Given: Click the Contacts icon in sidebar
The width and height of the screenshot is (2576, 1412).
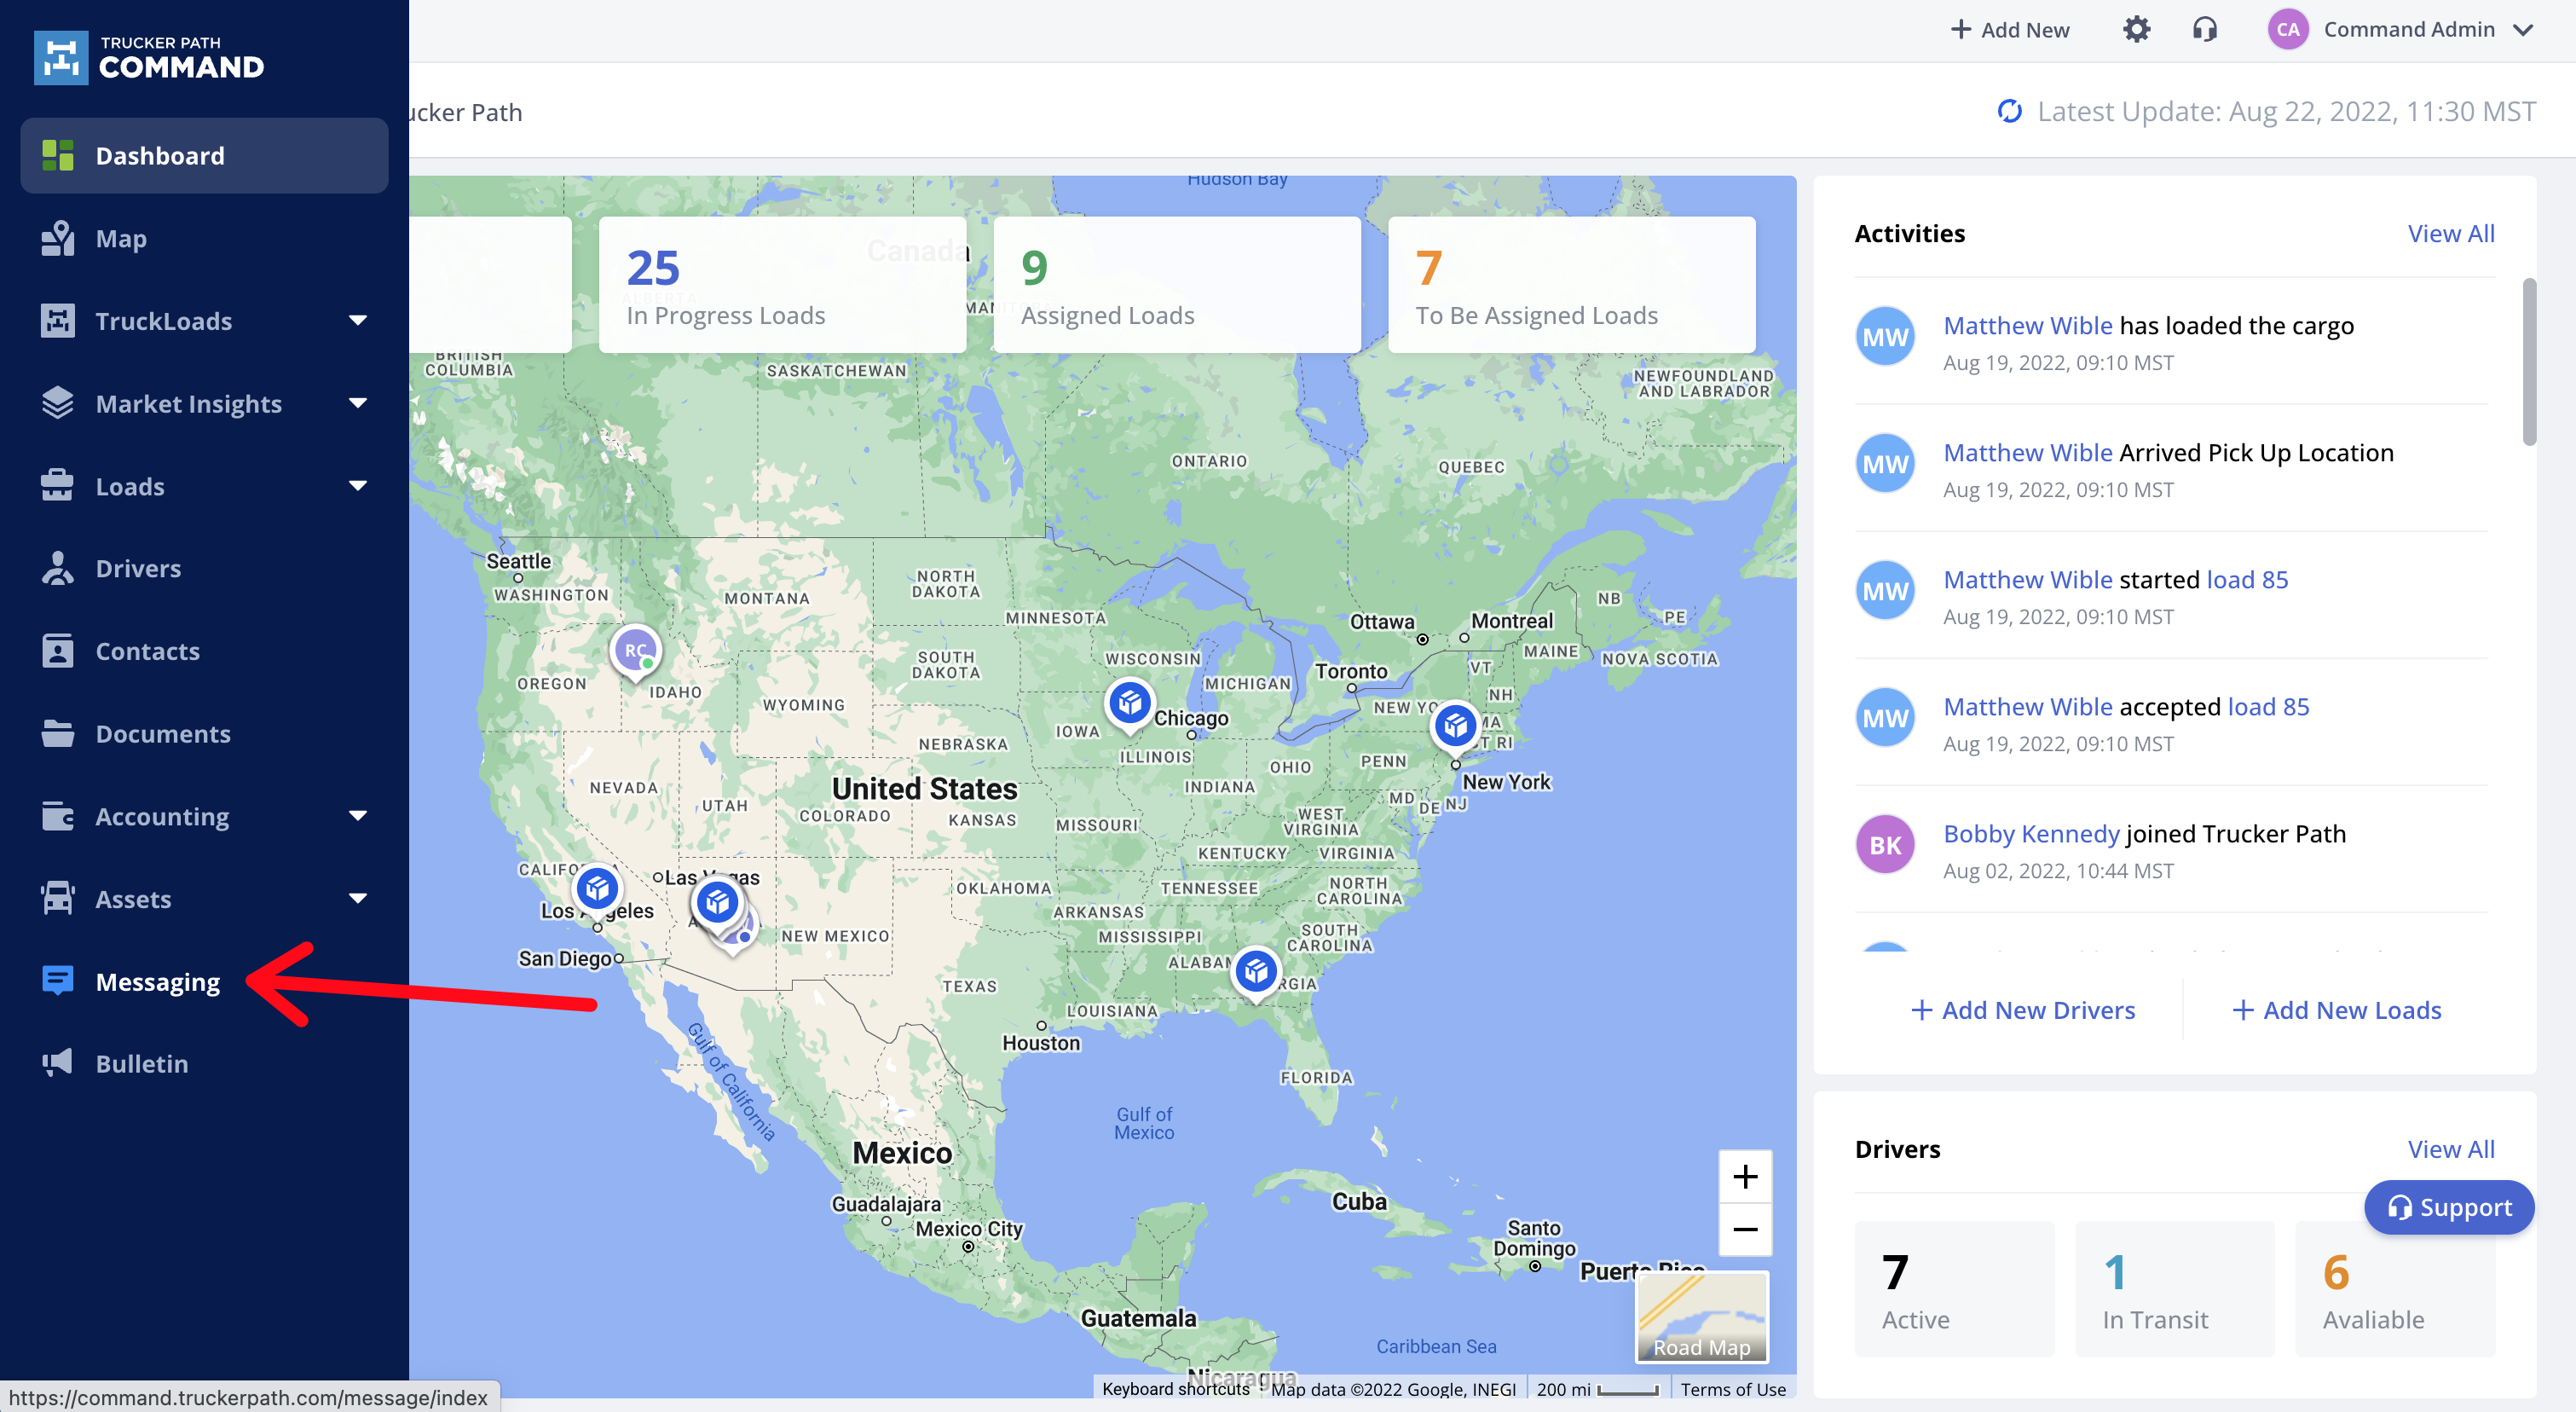Looking at the screenshot, I should (58, 651).
